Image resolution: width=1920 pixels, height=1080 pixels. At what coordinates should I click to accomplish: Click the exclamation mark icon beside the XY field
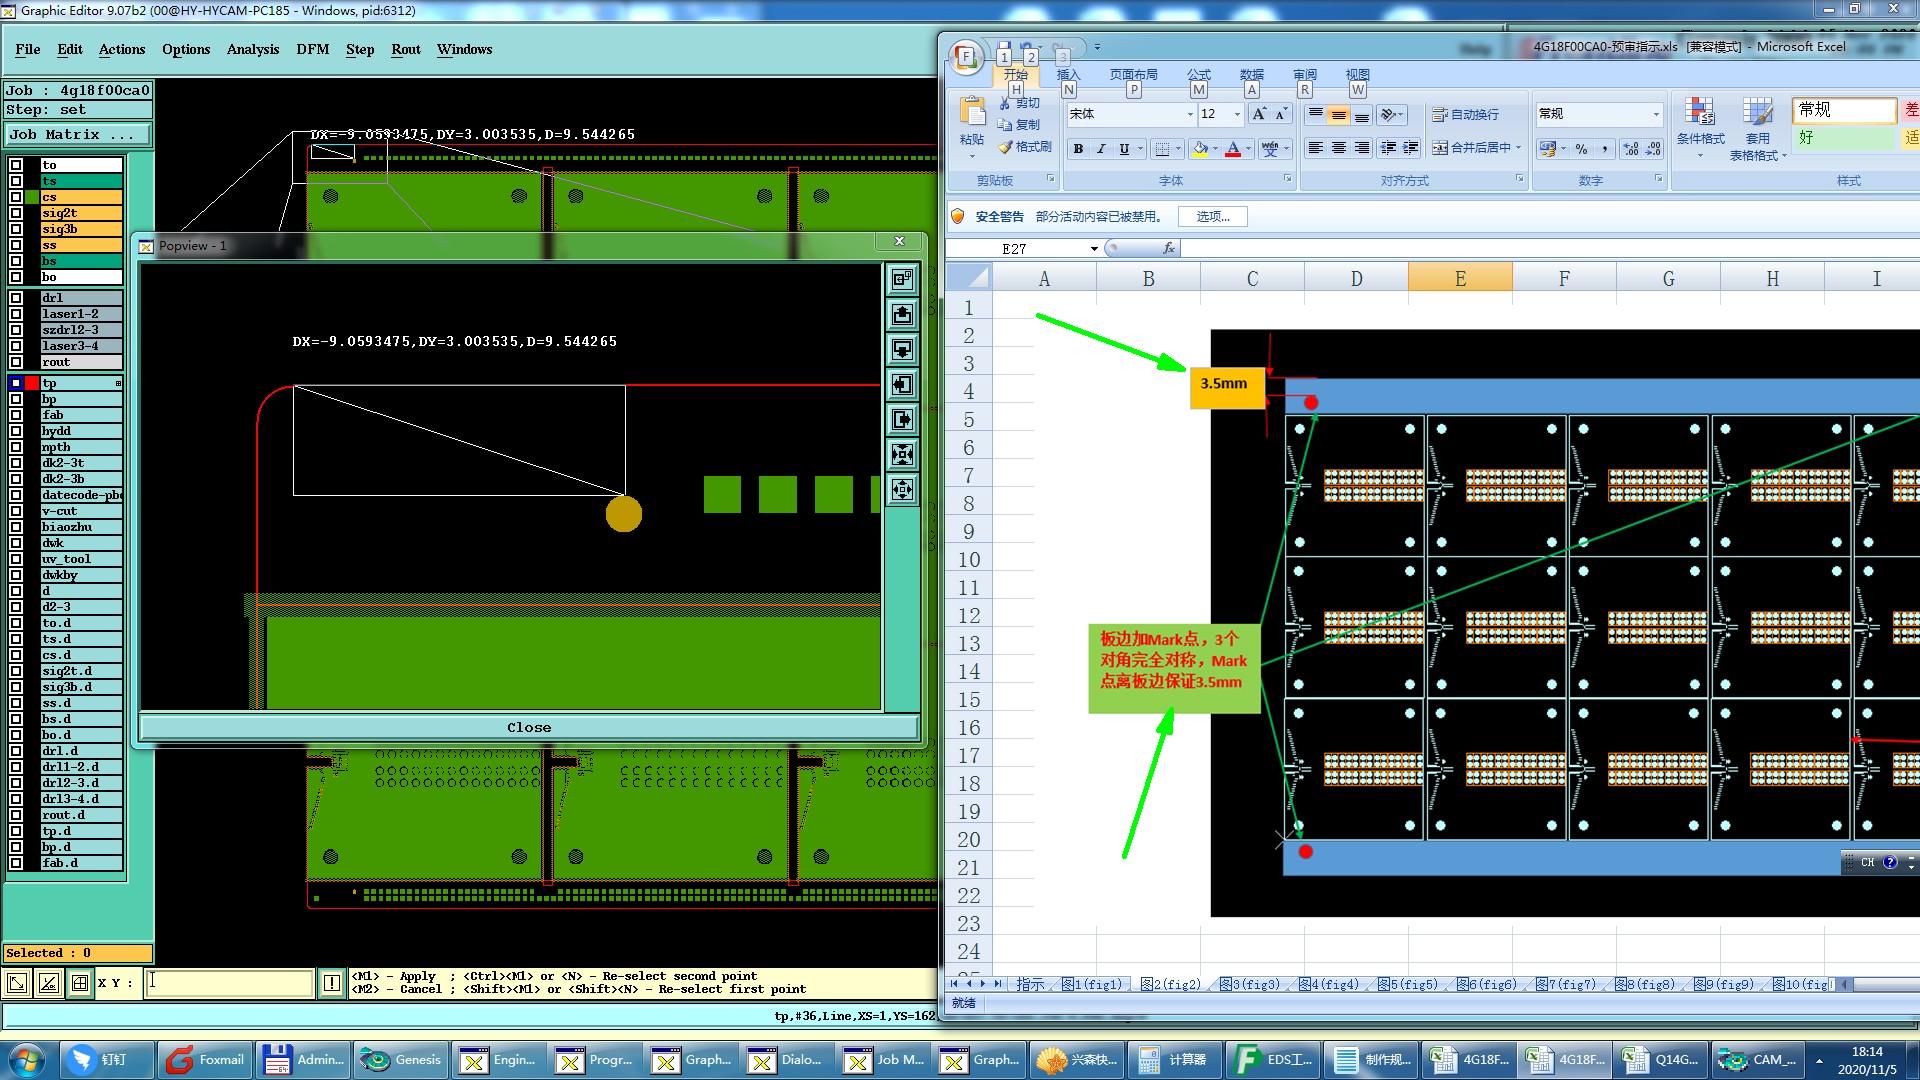(332, 983)
